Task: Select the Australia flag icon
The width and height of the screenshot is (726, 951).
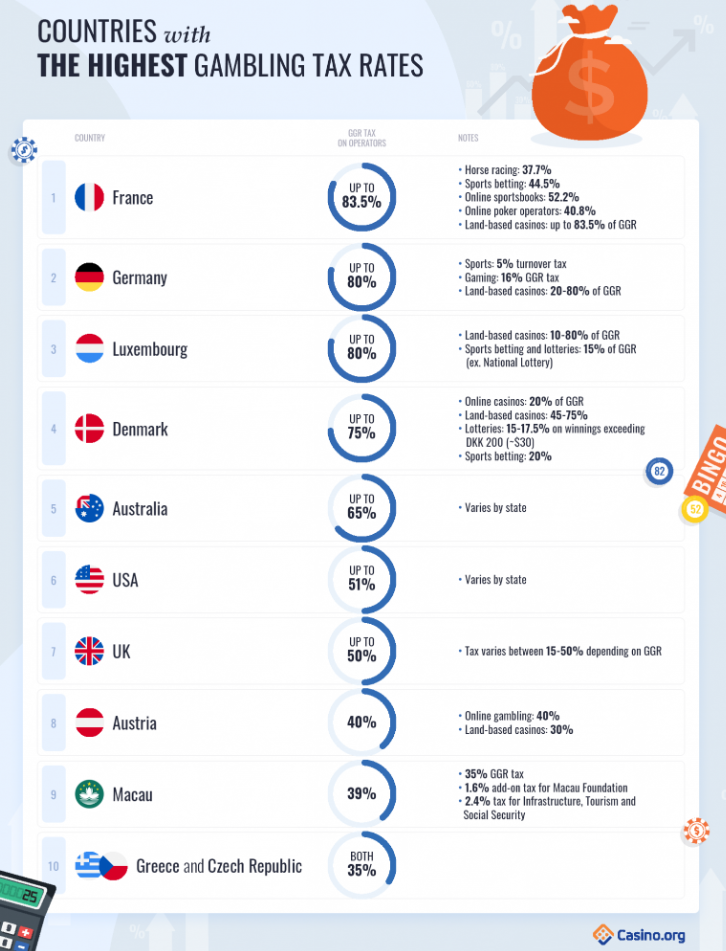Action: coord(89,508)
